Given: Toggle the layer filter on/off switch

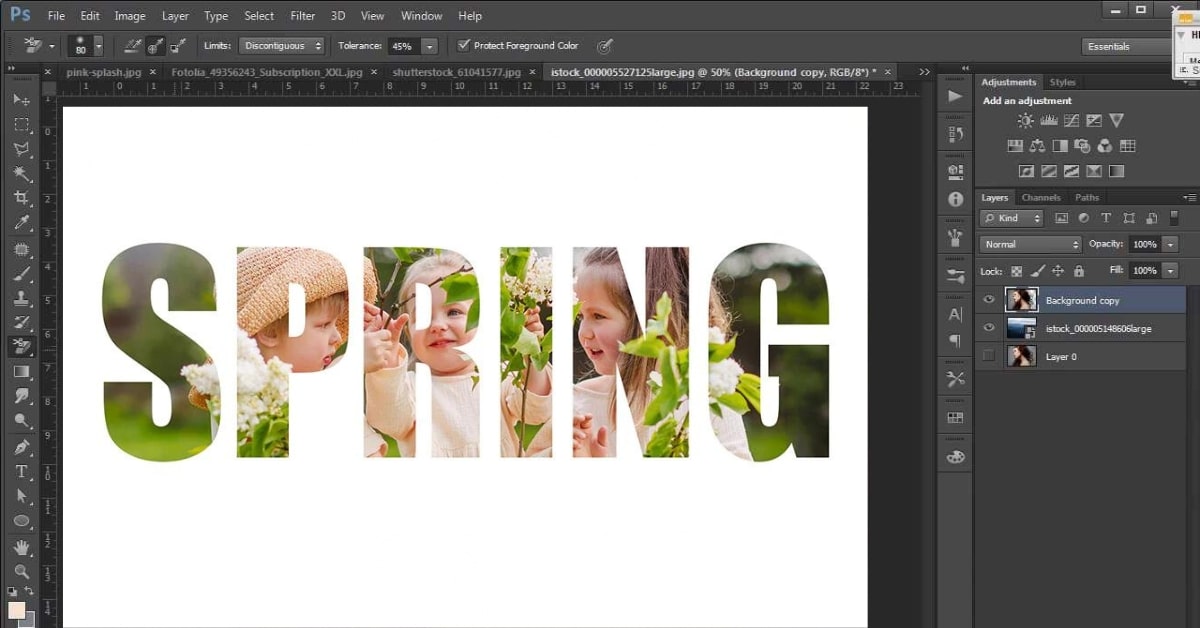Looking at the screenshot, I should [x=1174, y=217].
